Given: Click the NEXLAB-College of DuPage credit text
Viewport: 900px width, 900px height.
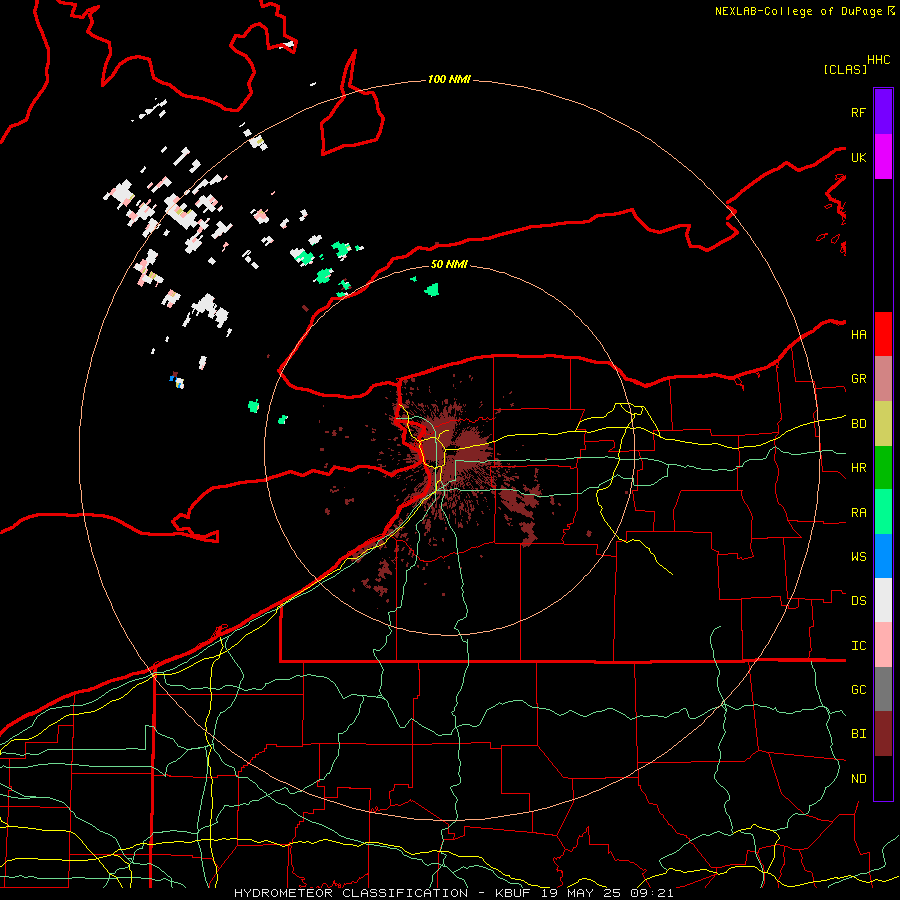Looking at the screenshot, I should click(x=798, y=11).
